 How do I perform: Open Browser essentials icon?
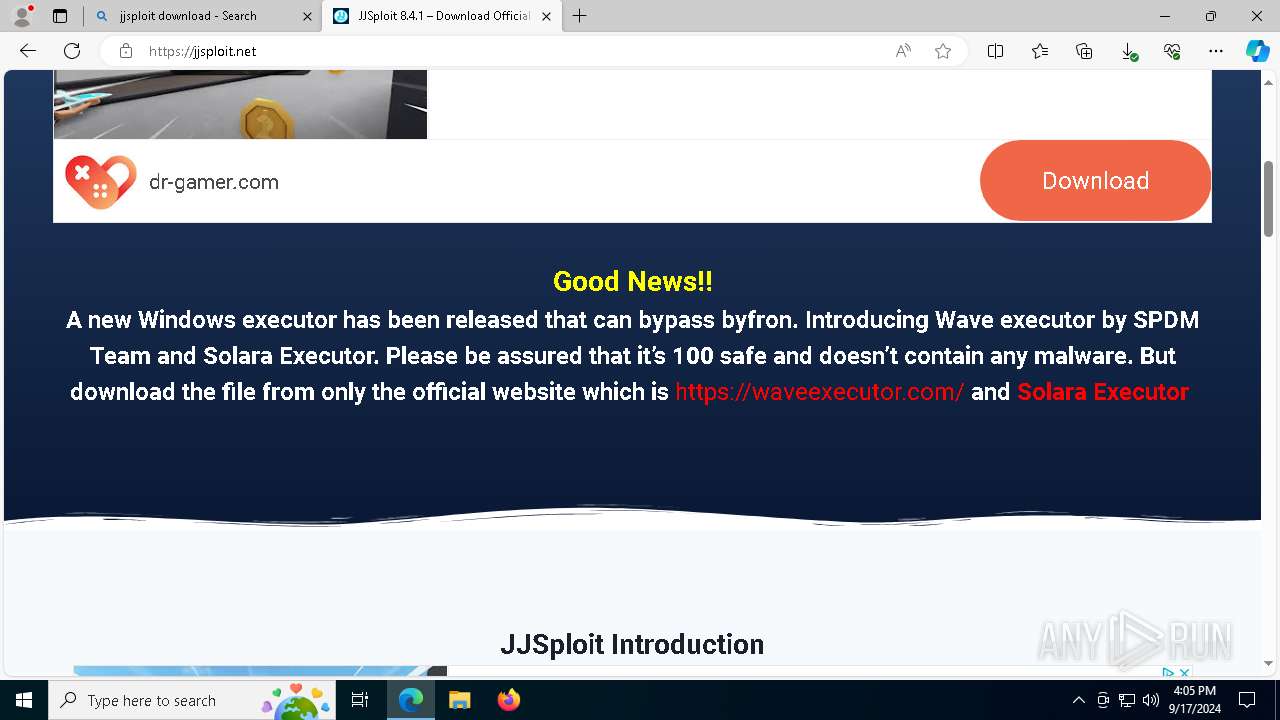point(1172,51)
